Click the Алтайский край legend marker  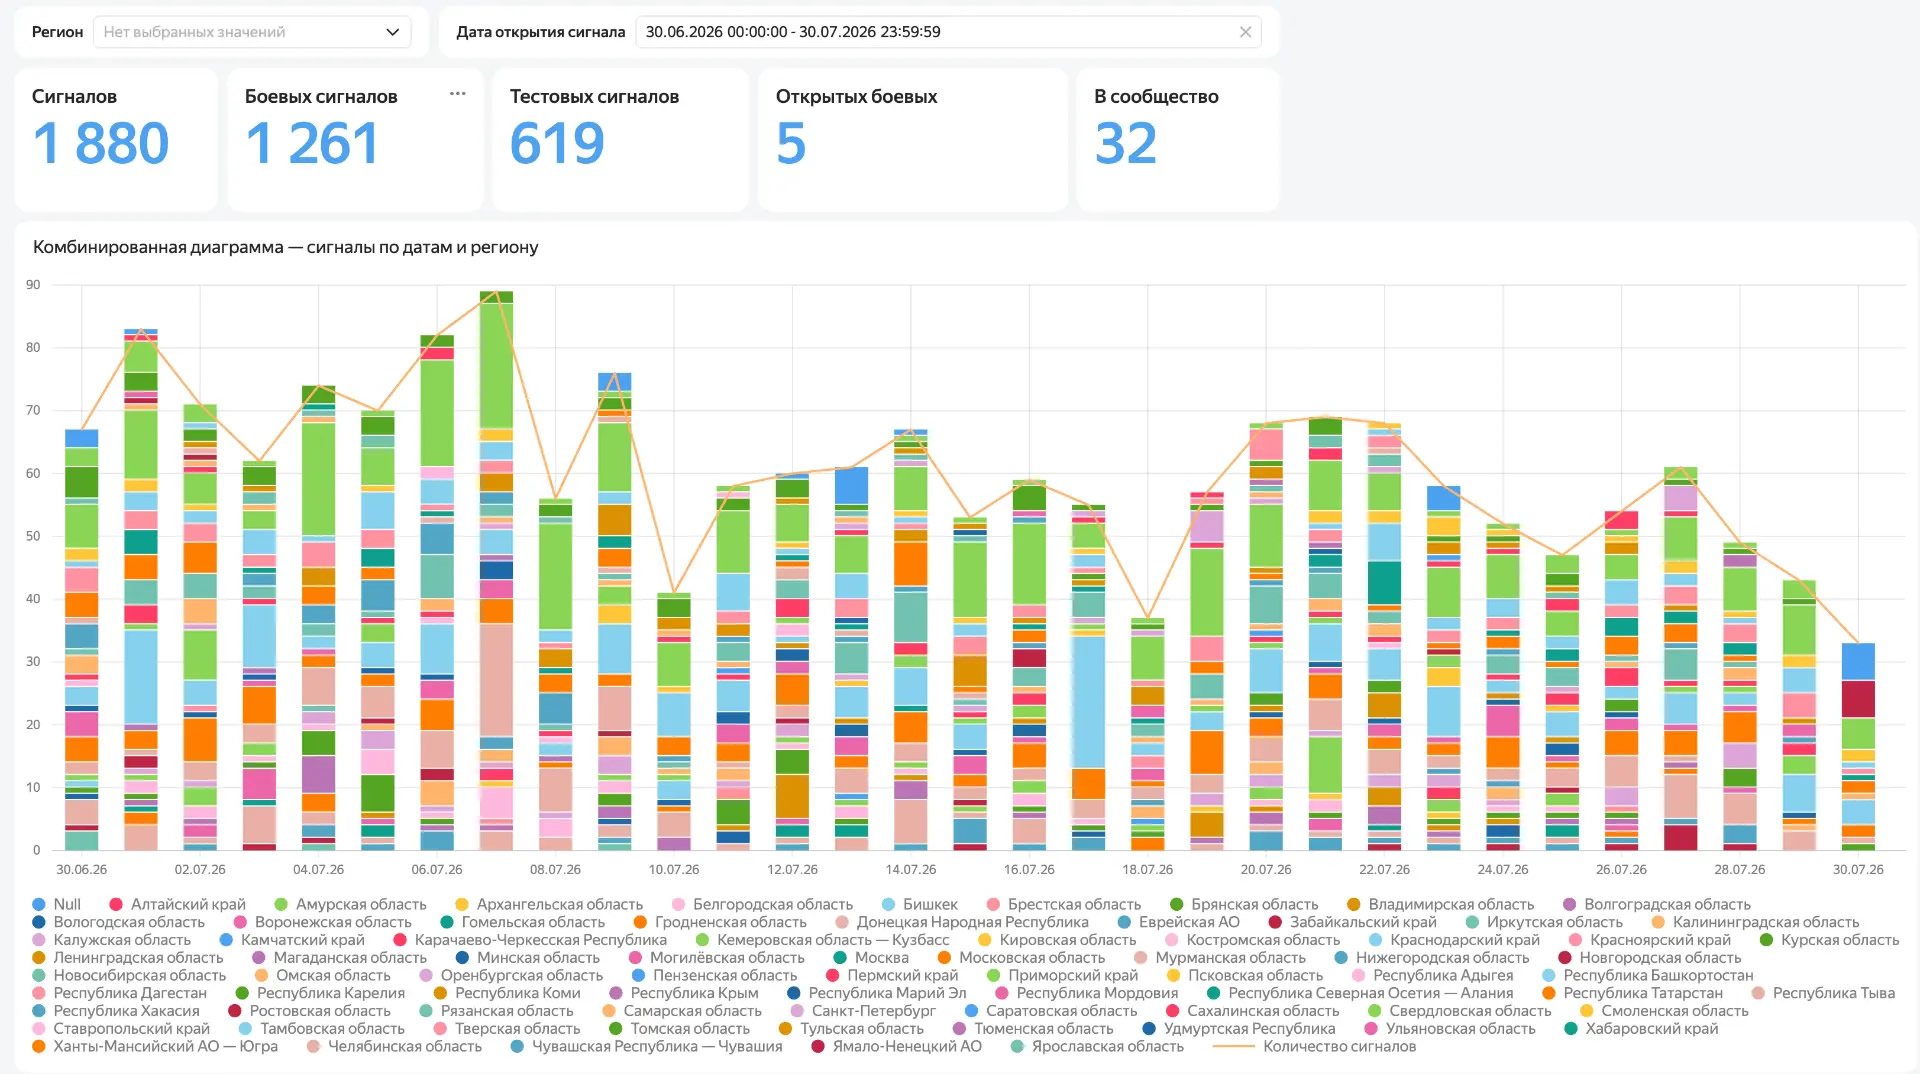point(116,904)
